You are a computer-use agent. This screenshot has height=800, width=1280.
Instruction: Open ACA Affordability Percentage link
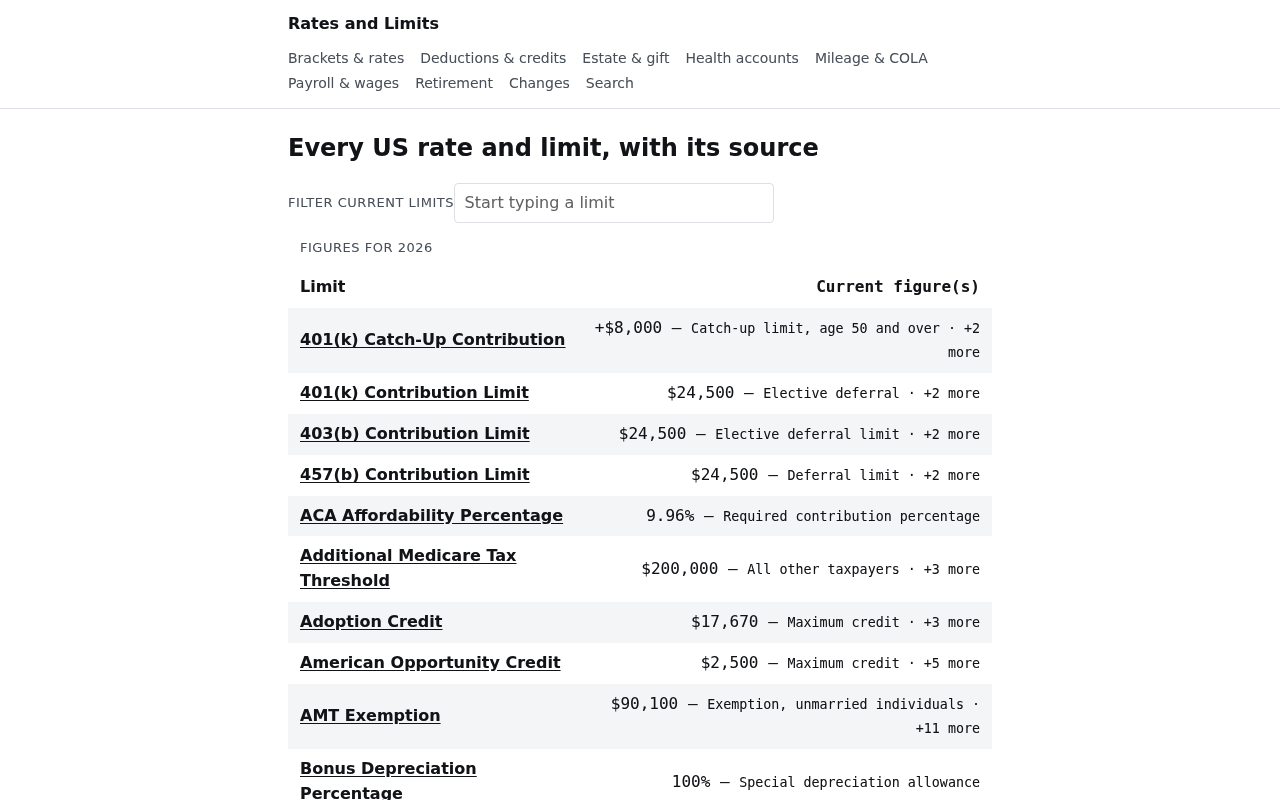click(x=431, y=516)
